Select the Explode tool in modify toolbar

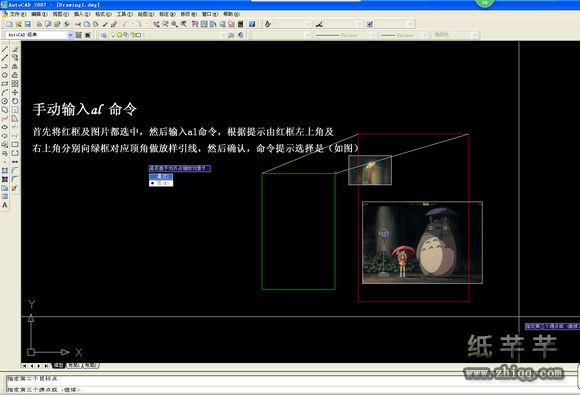15,188
